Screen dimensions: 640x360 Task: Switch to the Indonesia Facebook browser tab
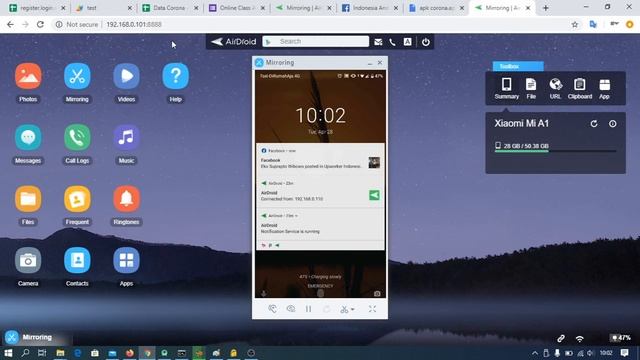(x=369, y=8)
